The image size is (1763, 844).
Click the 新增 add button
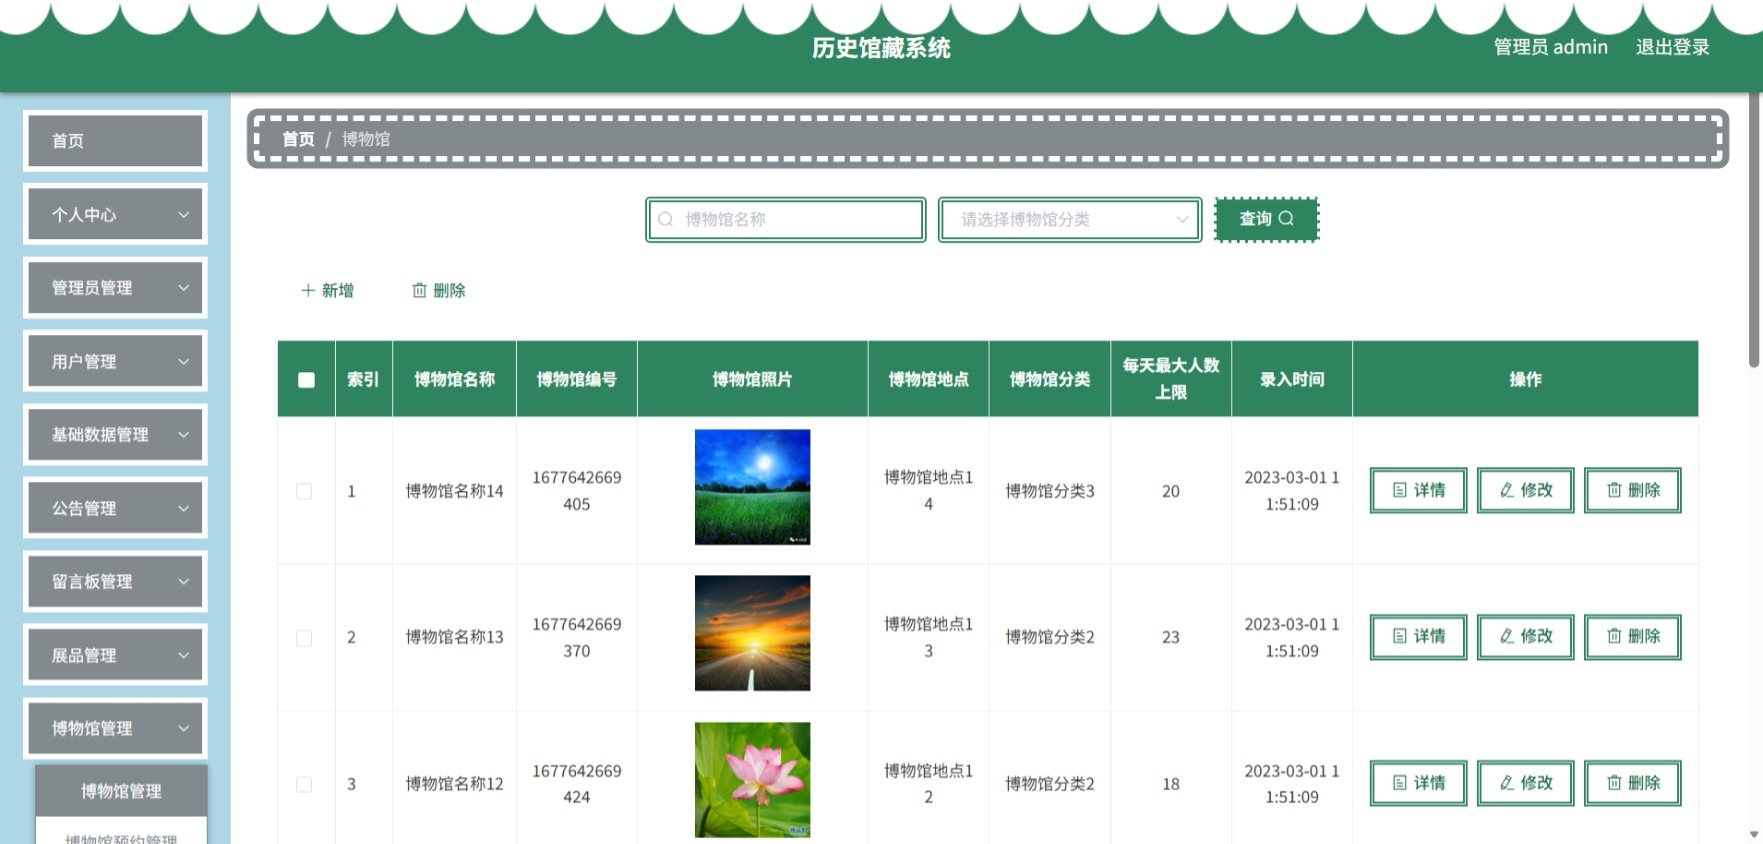328,290
